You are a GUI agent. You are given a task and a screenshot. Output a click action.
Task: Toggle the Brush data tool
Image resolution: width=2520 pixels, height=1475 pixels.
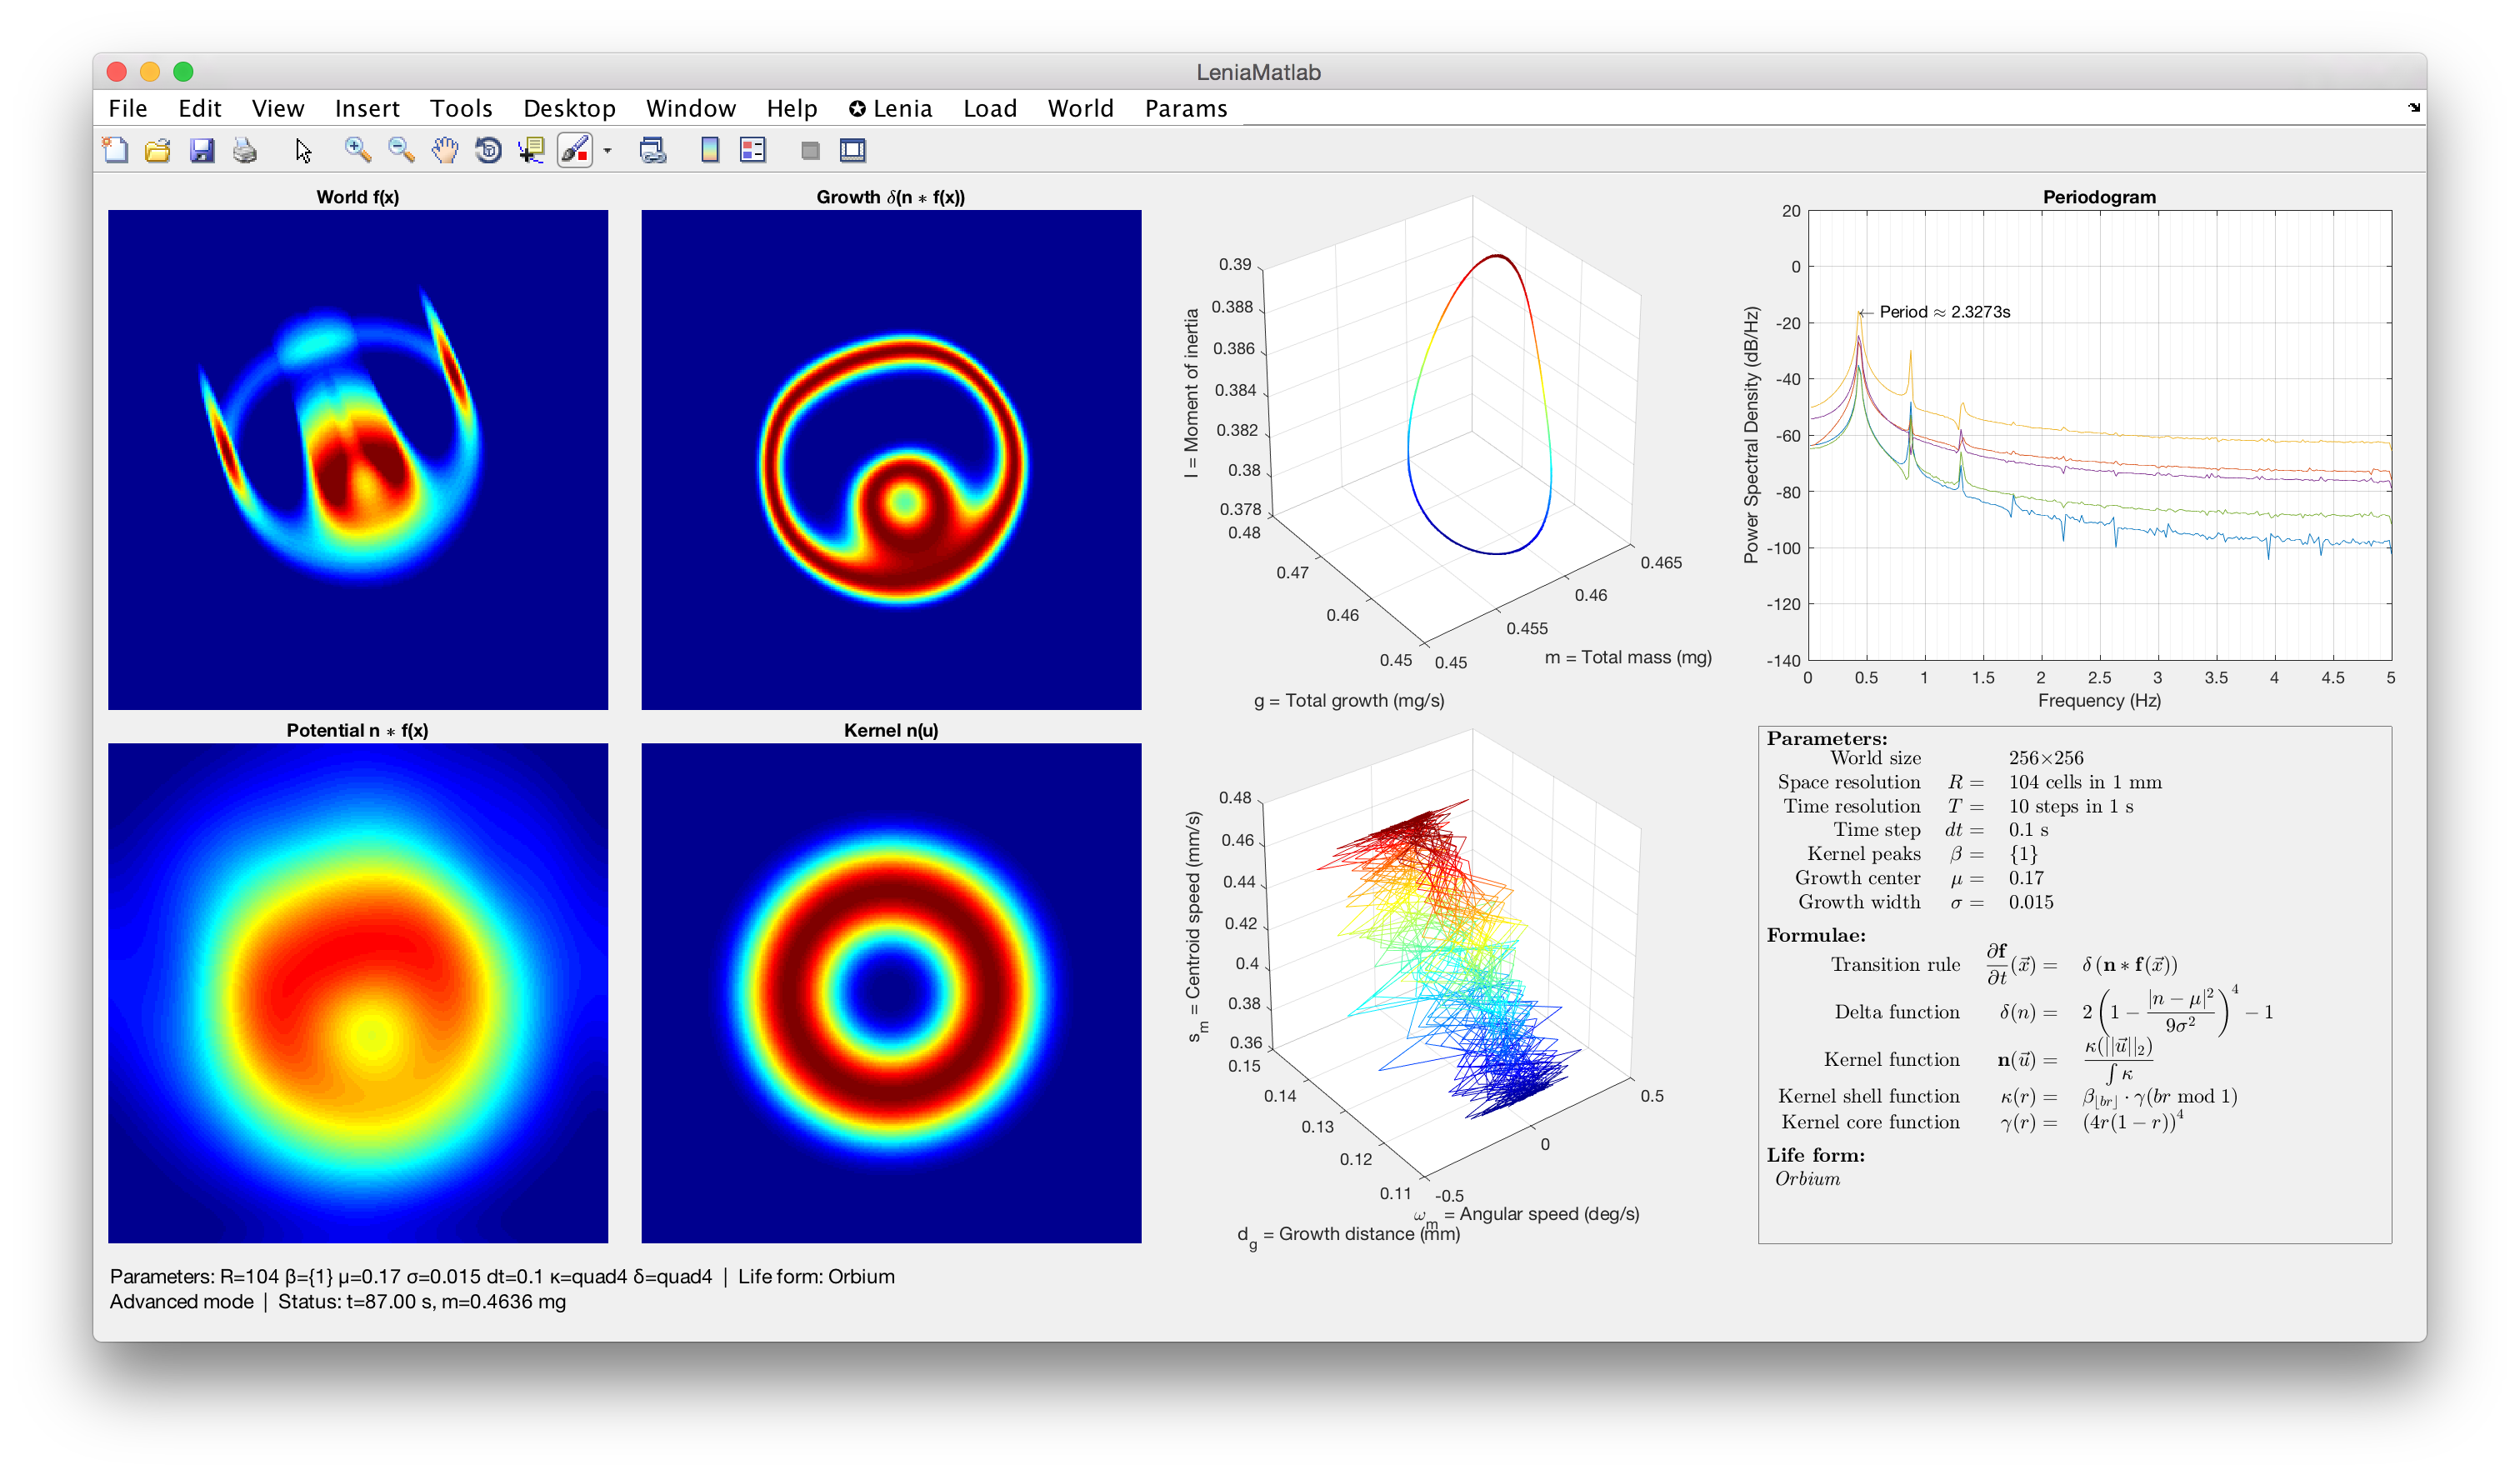[x=574, y=150]
